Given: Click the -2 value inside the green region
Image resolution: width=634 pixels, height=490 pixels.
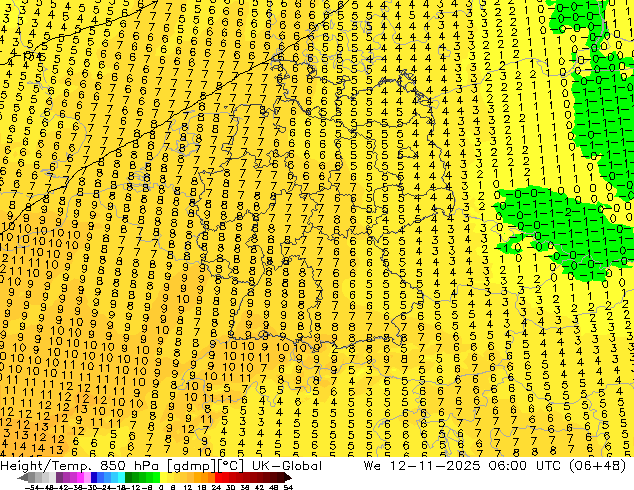Looking at the screenshot, I should [566, 211].
